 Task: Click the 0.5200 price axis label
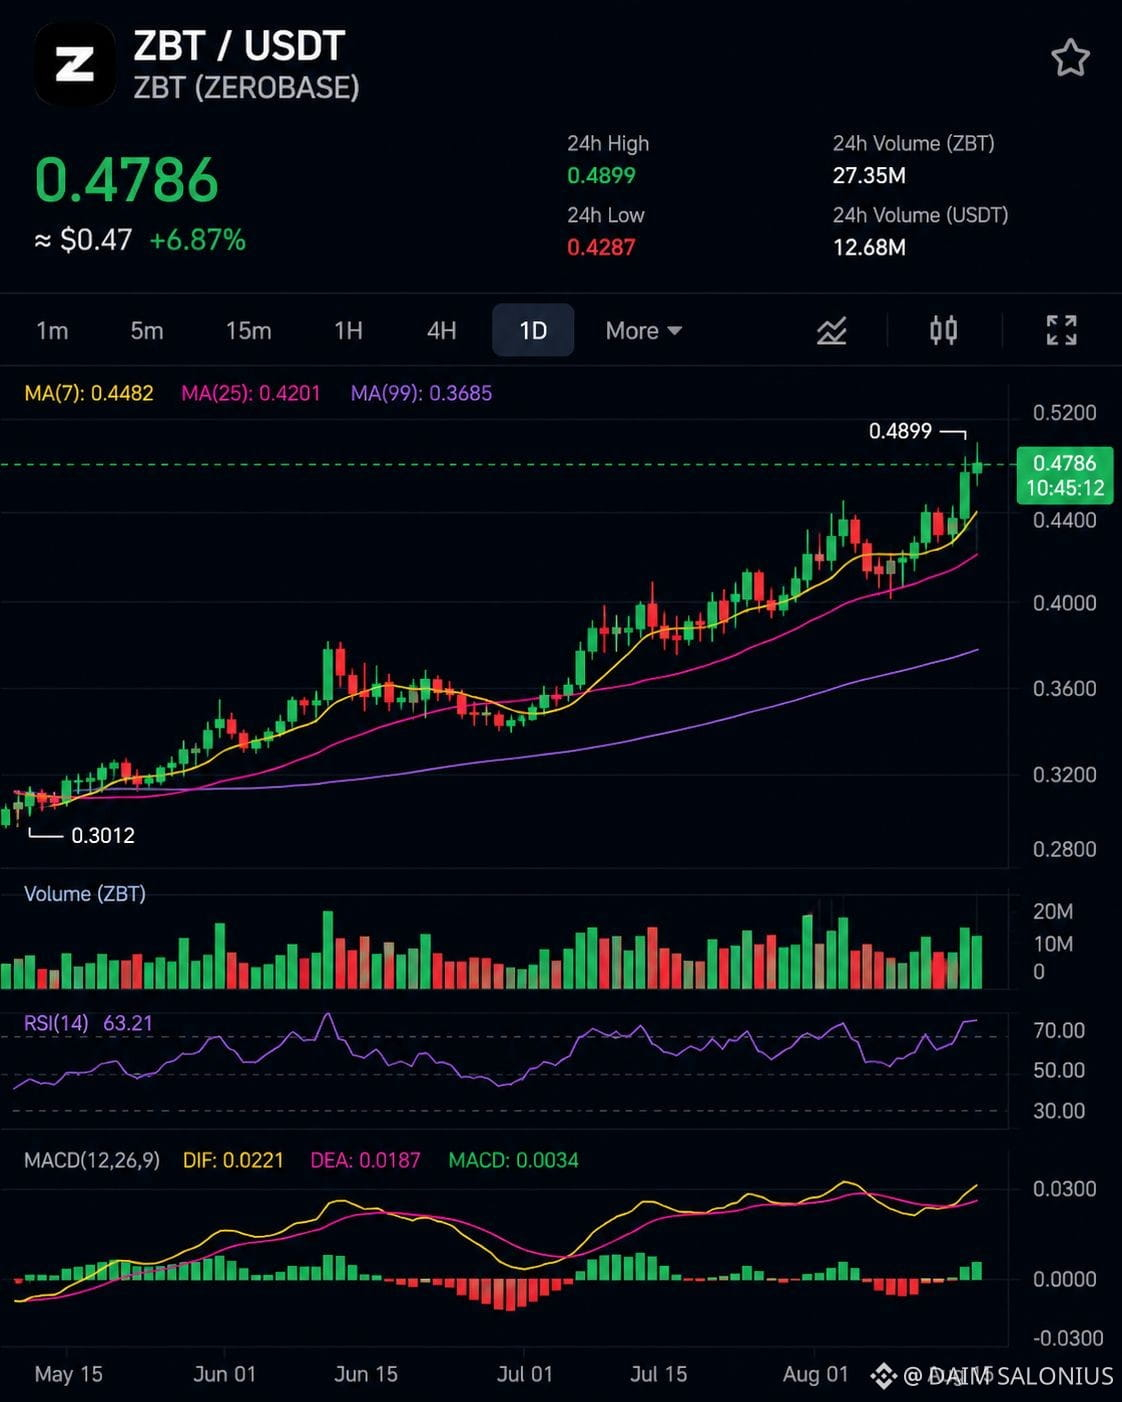[1065, 413]
